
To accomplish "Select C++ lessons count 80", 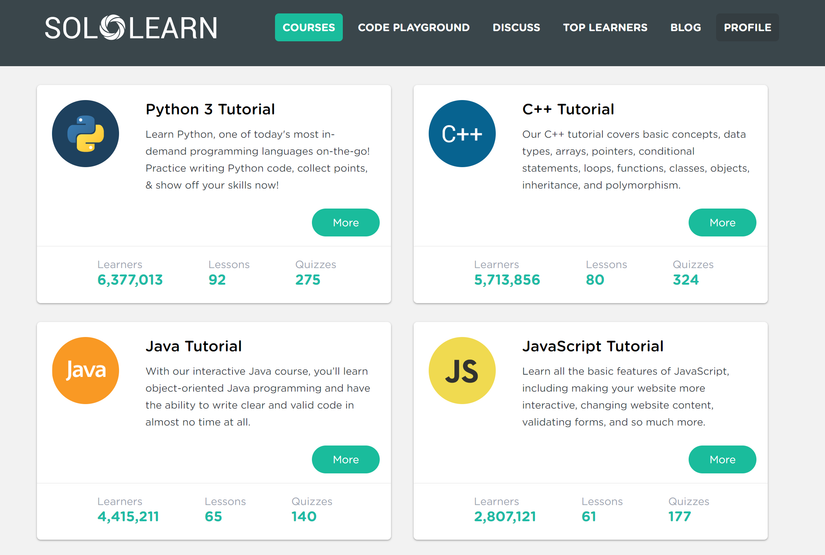I will point(595,280).
